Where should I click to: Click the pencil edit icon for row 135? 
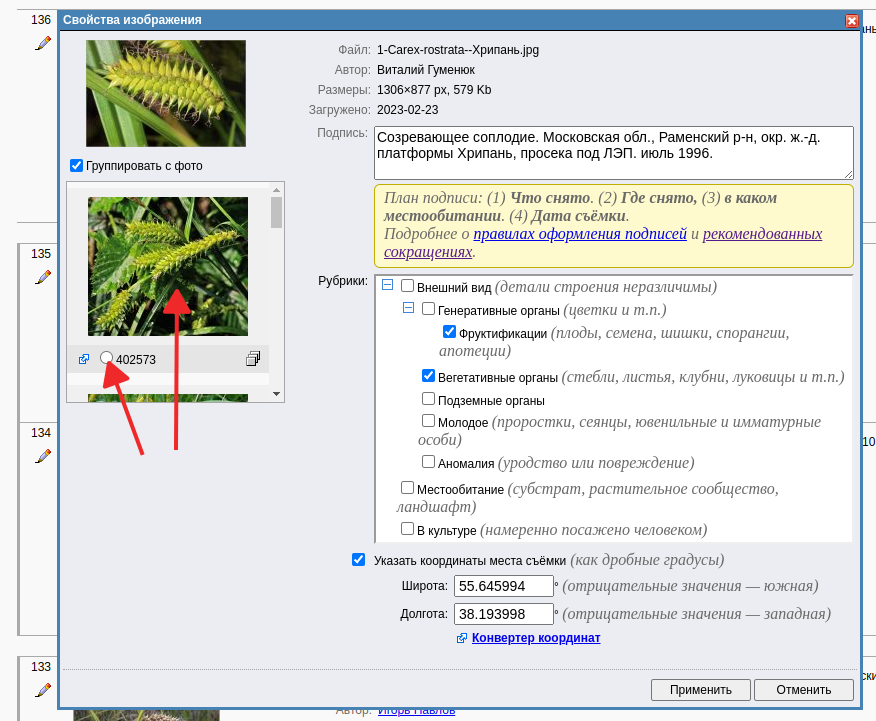(x=42, y=277)
